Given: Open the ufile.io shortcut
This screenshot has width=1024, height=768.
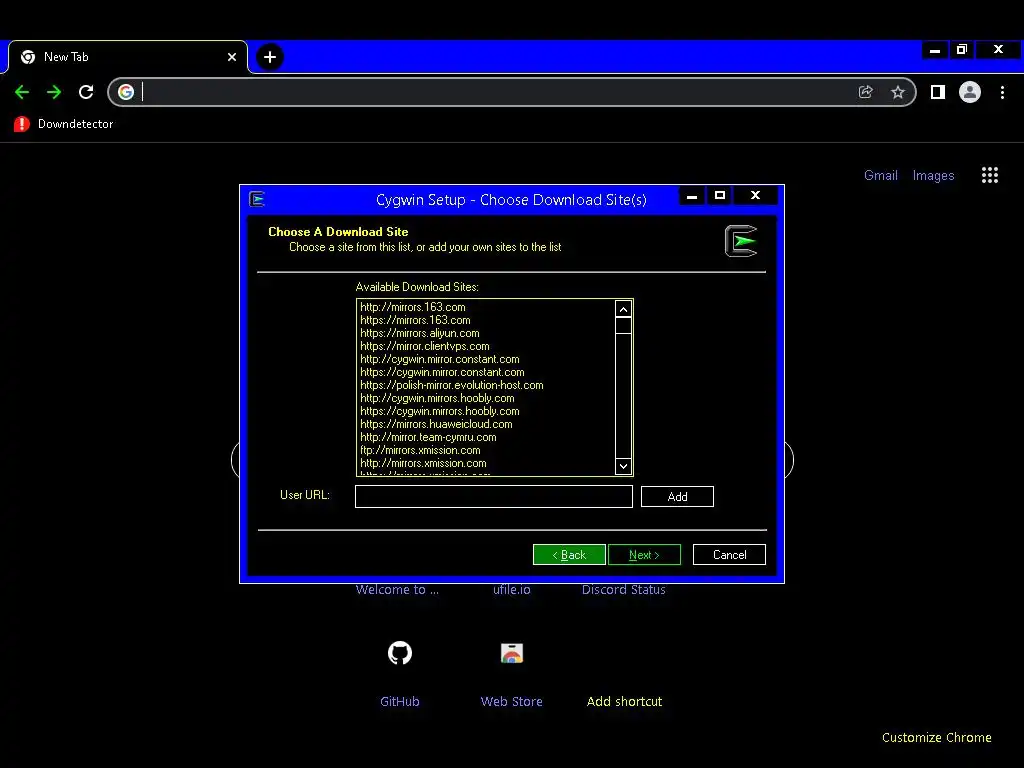Looking at the screenshot, I should coord(511,590).
